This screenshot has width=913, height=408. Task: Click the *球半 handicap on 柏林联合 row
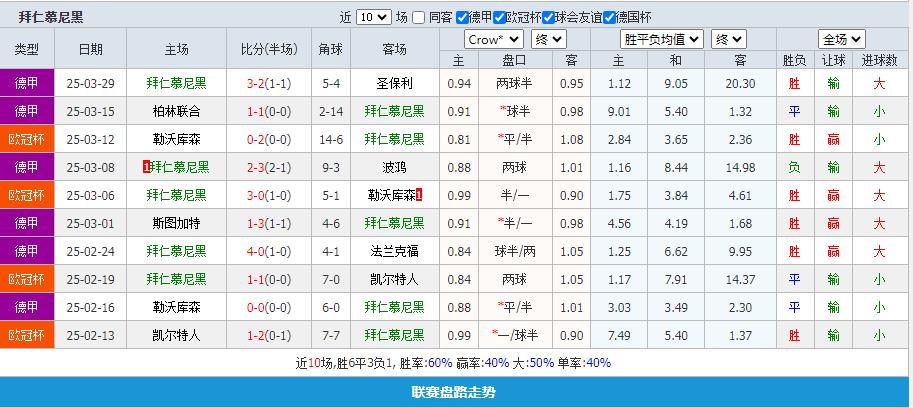[514, 111]
